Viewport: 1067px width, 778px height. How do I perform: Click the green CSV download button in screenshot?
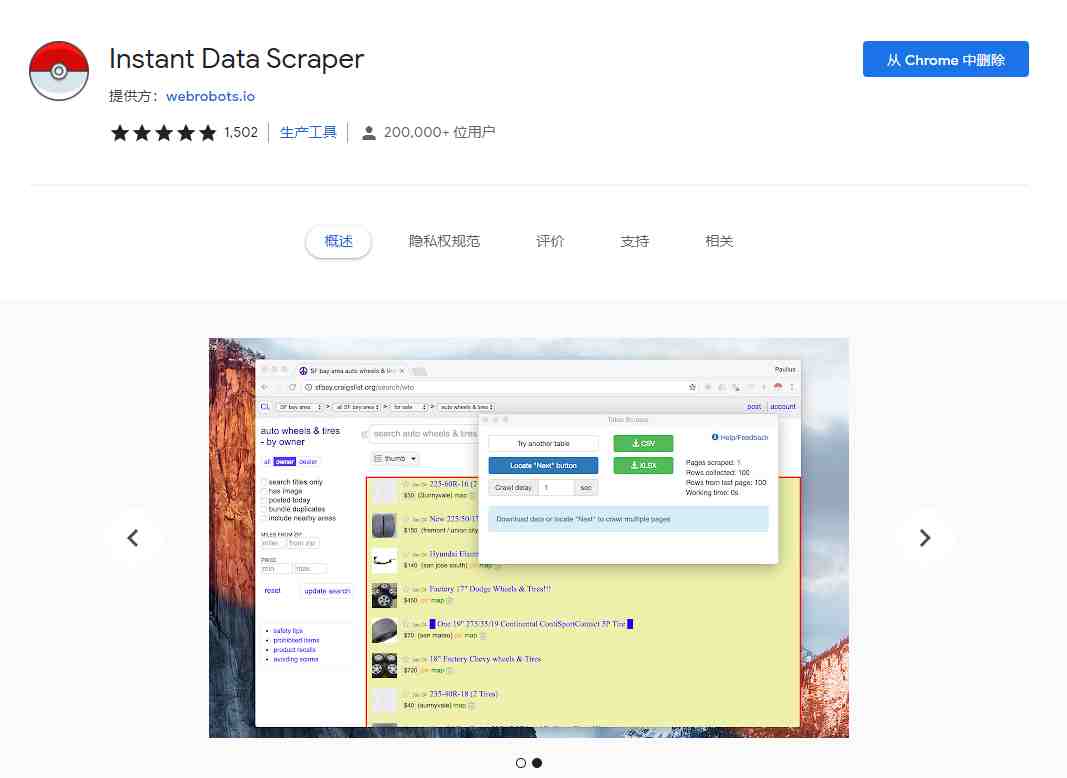pyautogui.click(x=643, y=444)
